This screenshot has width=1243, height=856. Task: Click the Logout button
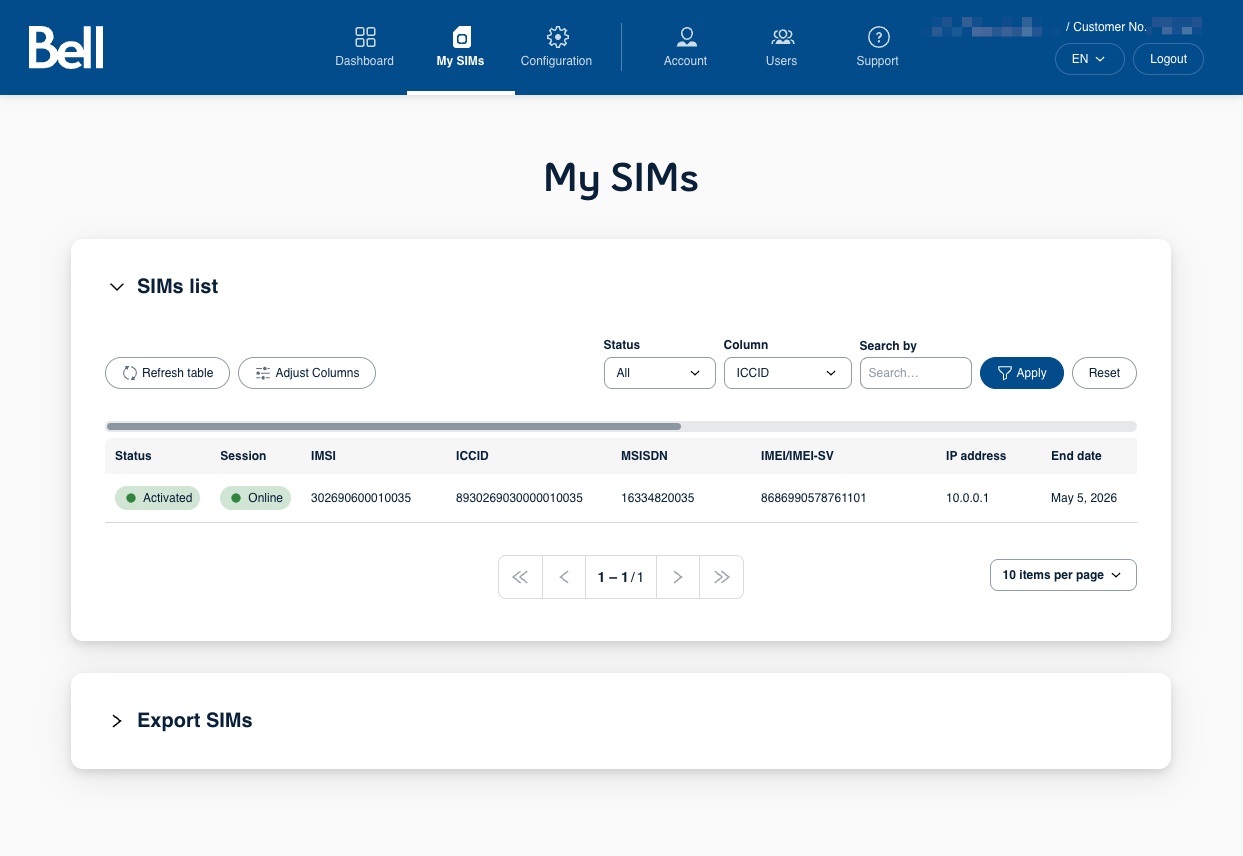(x=1167, y=58)
